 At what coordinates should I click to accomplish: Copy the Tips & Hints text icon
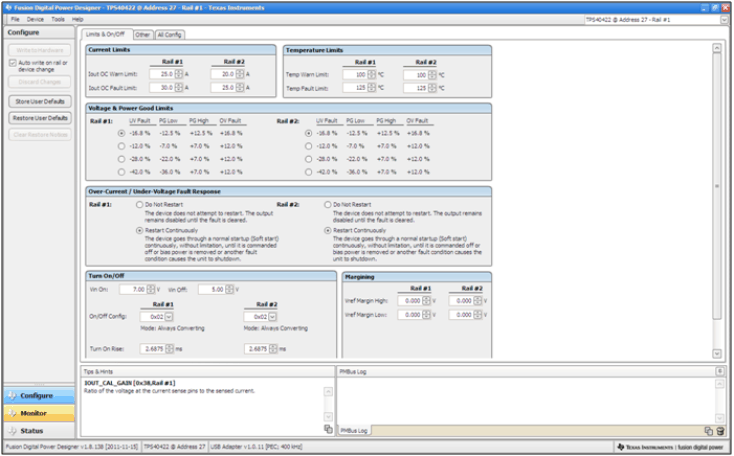(x=328, y=429)
